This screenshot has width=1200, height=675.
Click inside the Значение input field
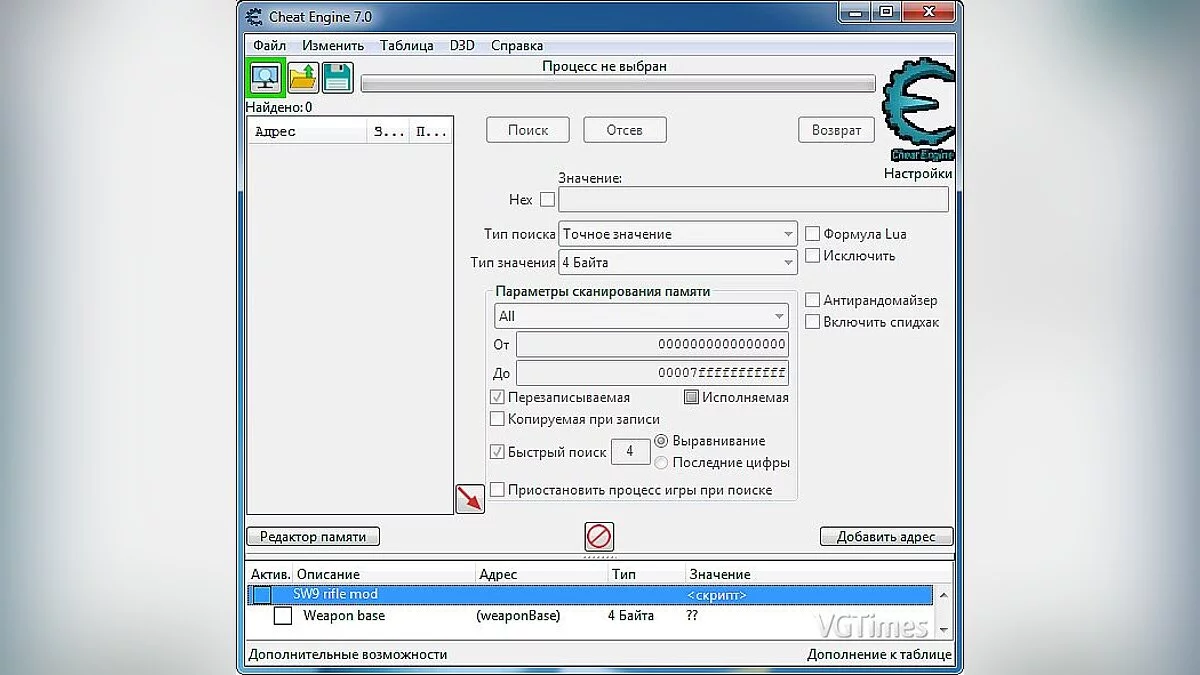[x=752, y=199]
